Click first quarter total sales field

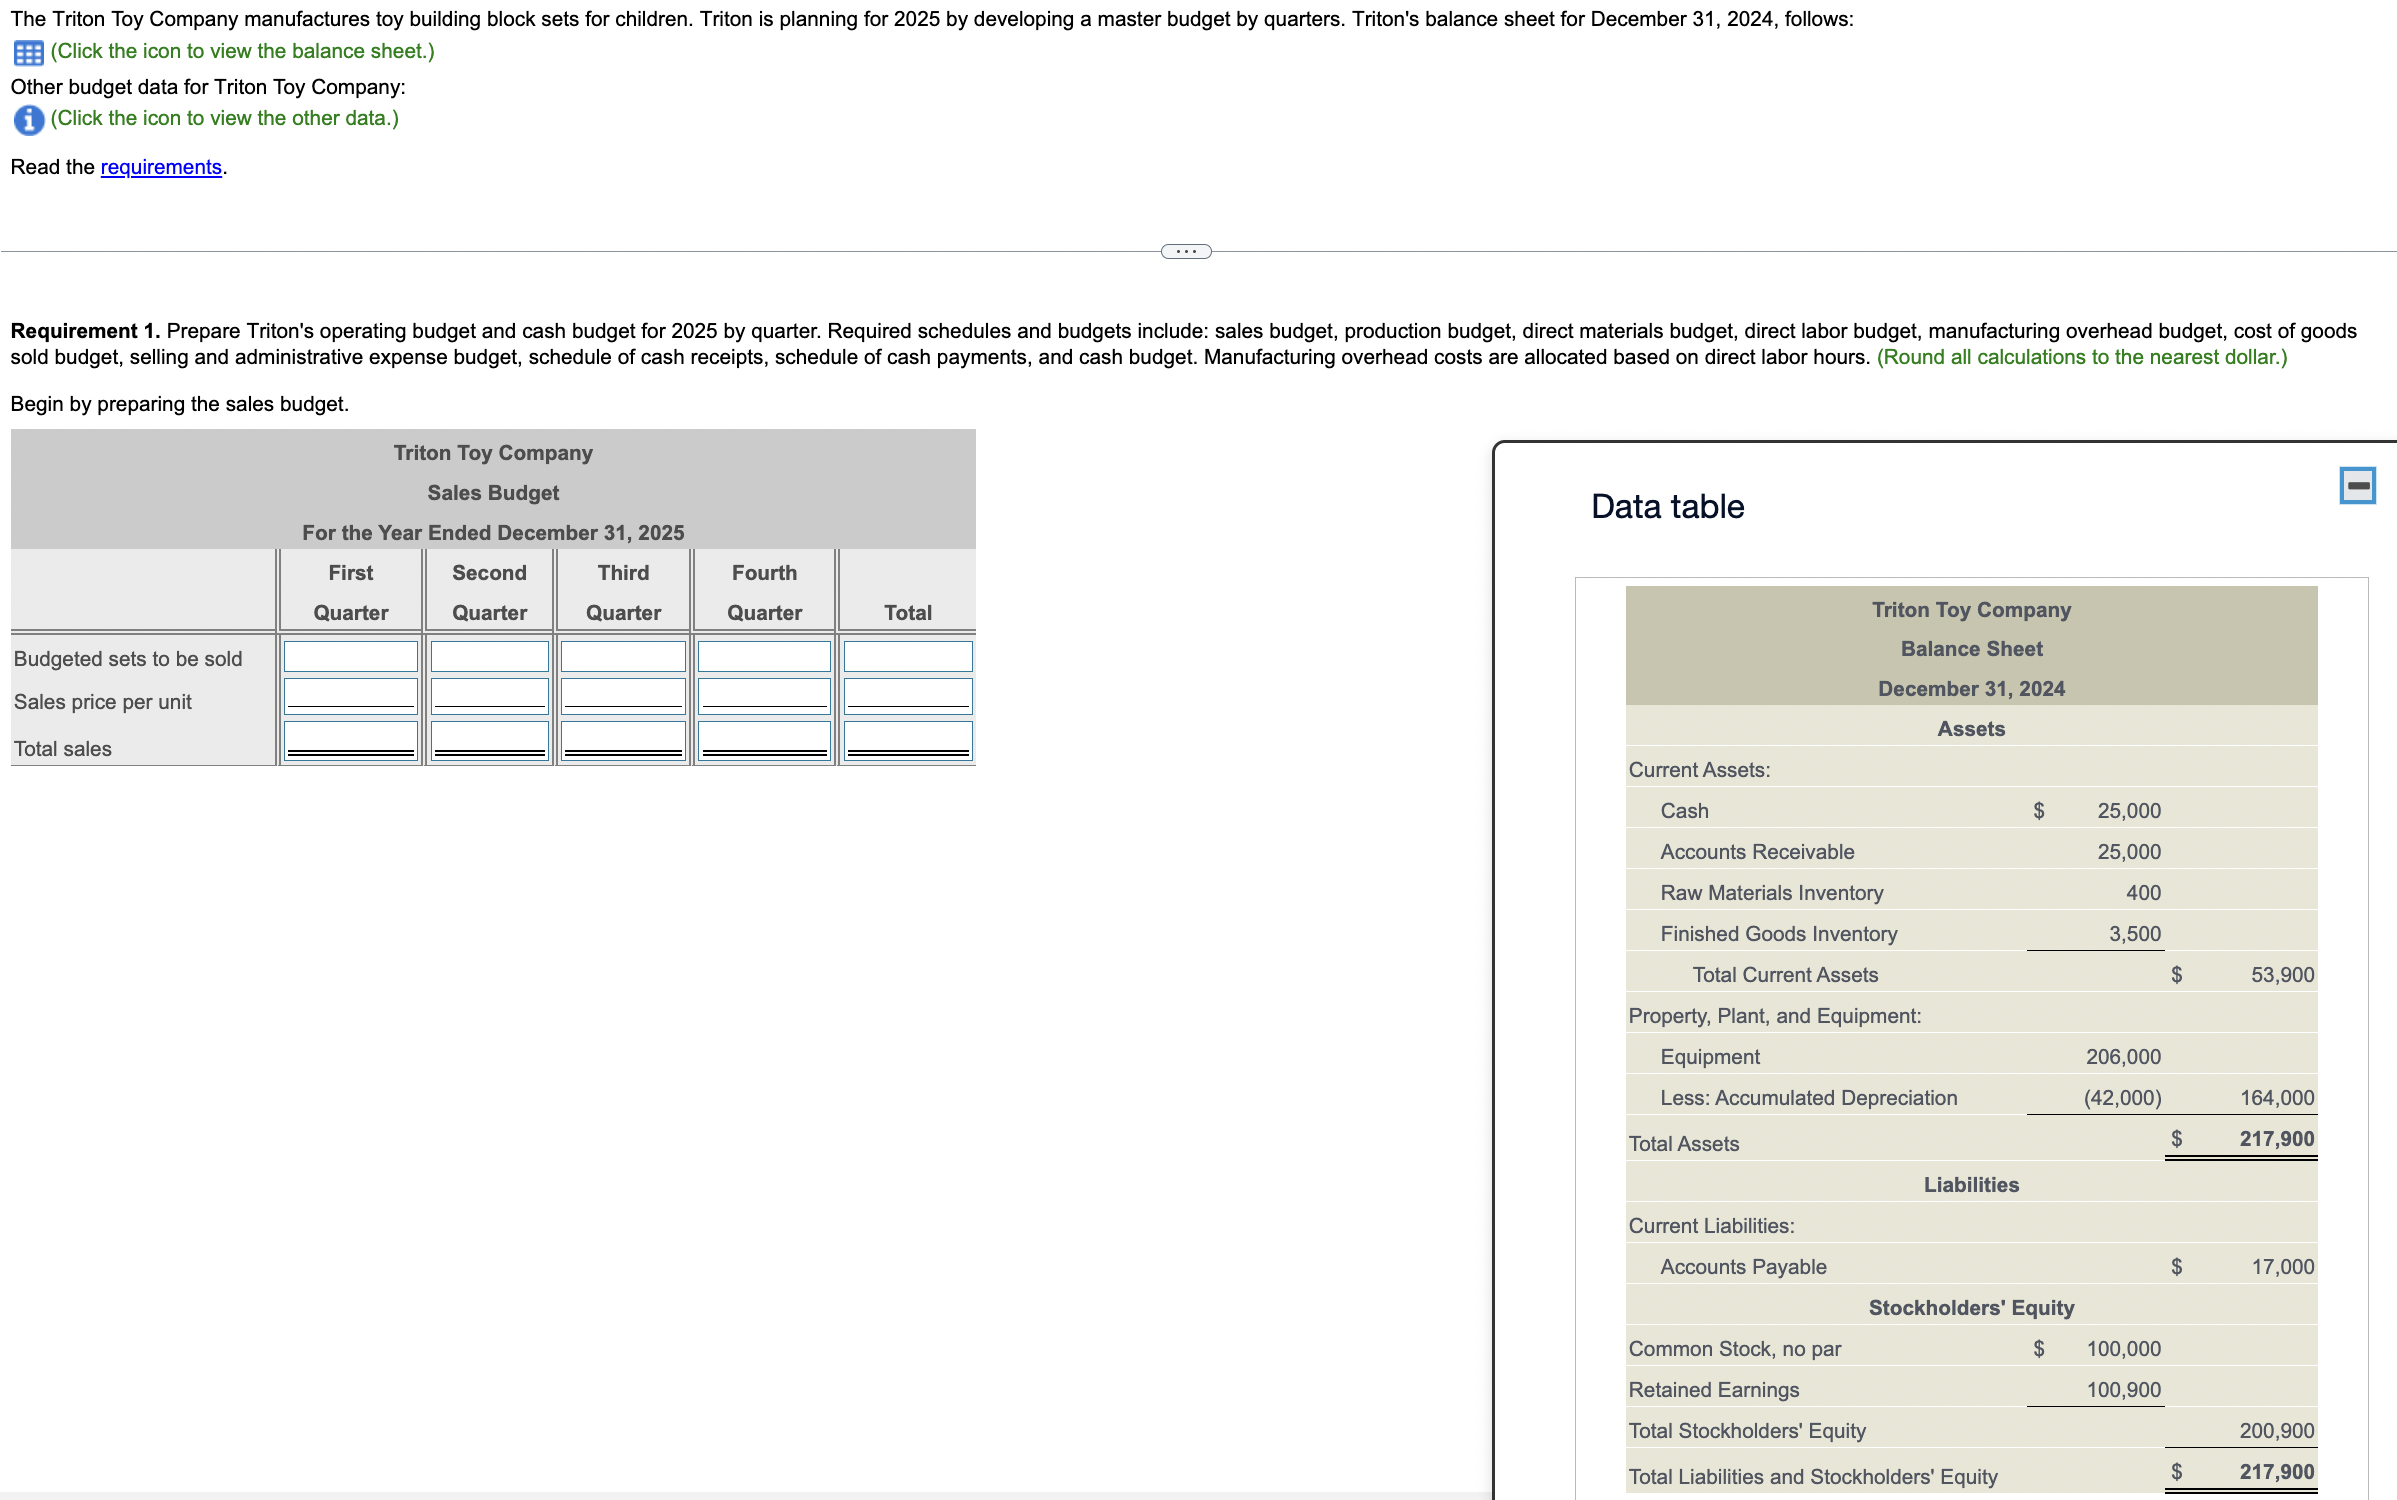(350, 741)
